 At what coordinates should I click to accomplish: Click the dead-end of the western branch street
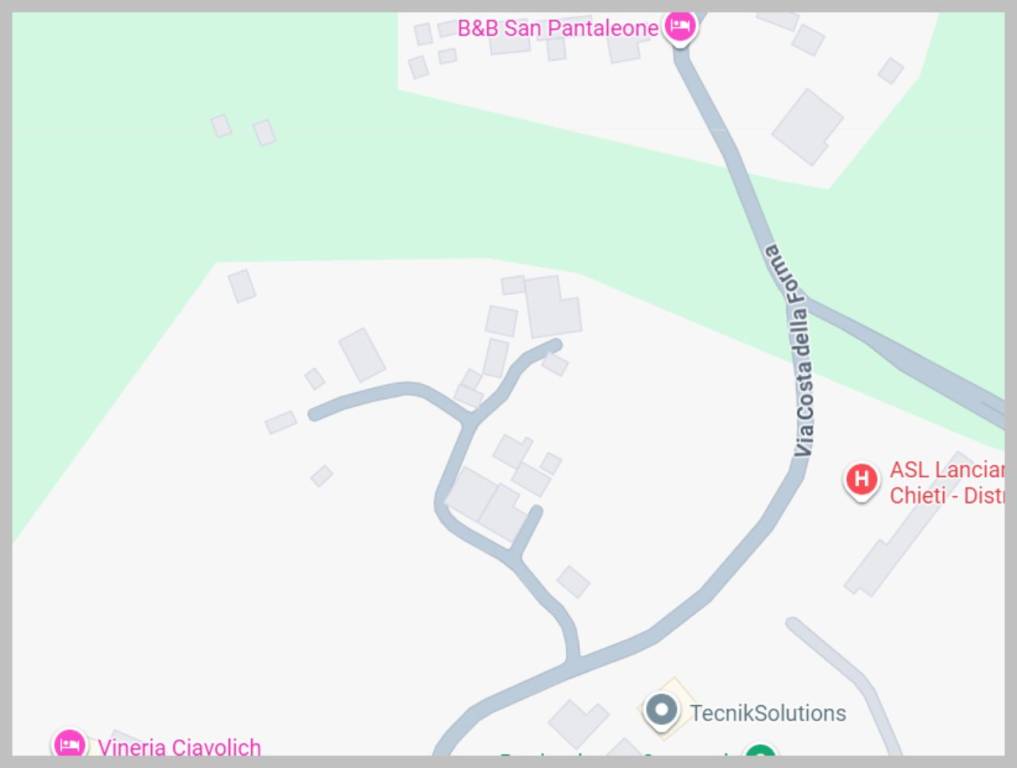(314, 414)
